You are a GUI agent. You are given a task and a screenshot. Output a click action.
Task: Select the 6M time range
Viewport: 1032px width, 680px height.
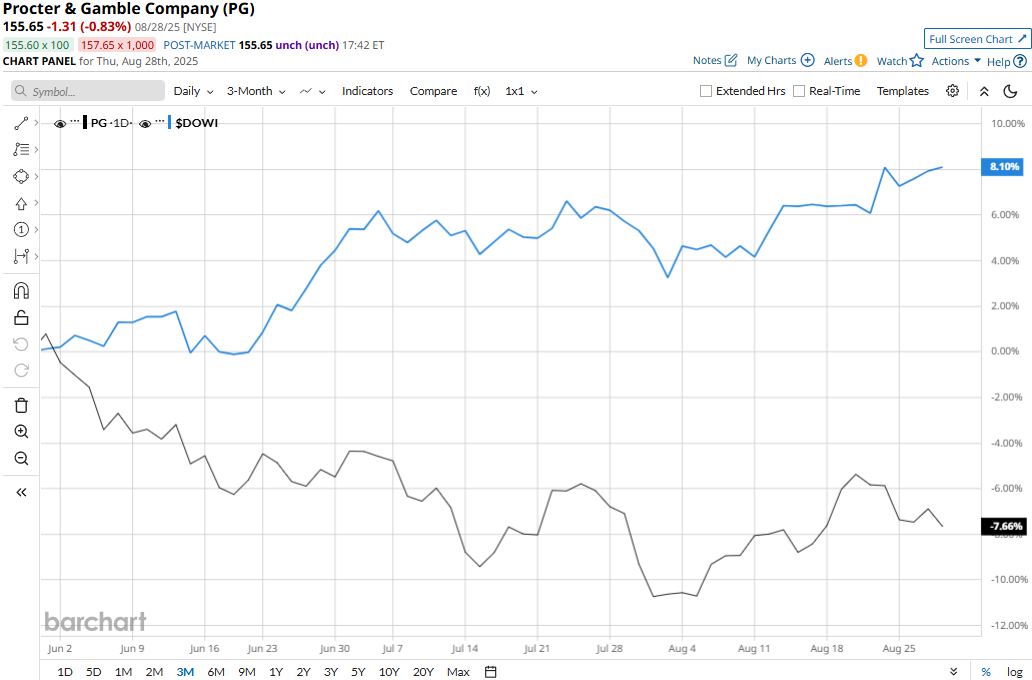216,671
